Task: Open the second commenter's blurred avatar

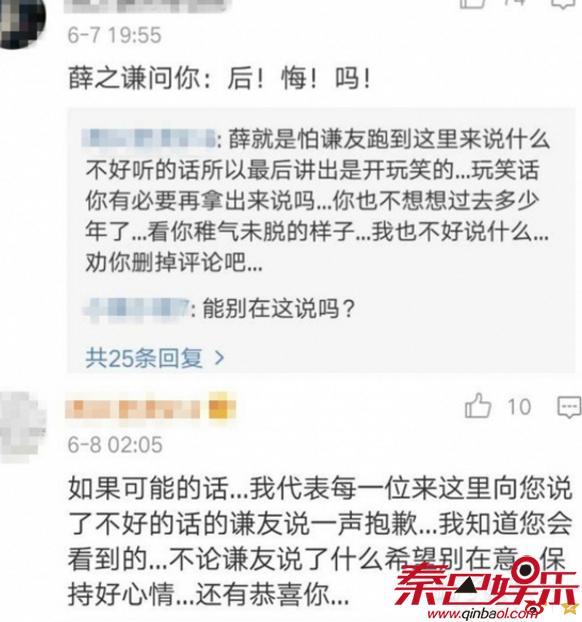Action: (23, 428)
